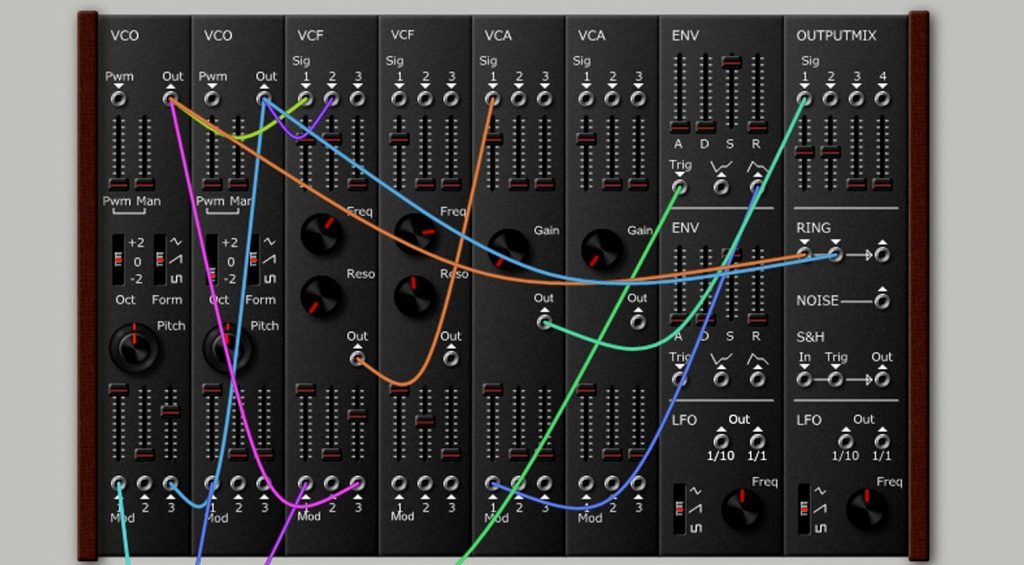Toggle the first VCO Form waveform switch
Viewport: 1024px width, 565px height.
[159, 260]
